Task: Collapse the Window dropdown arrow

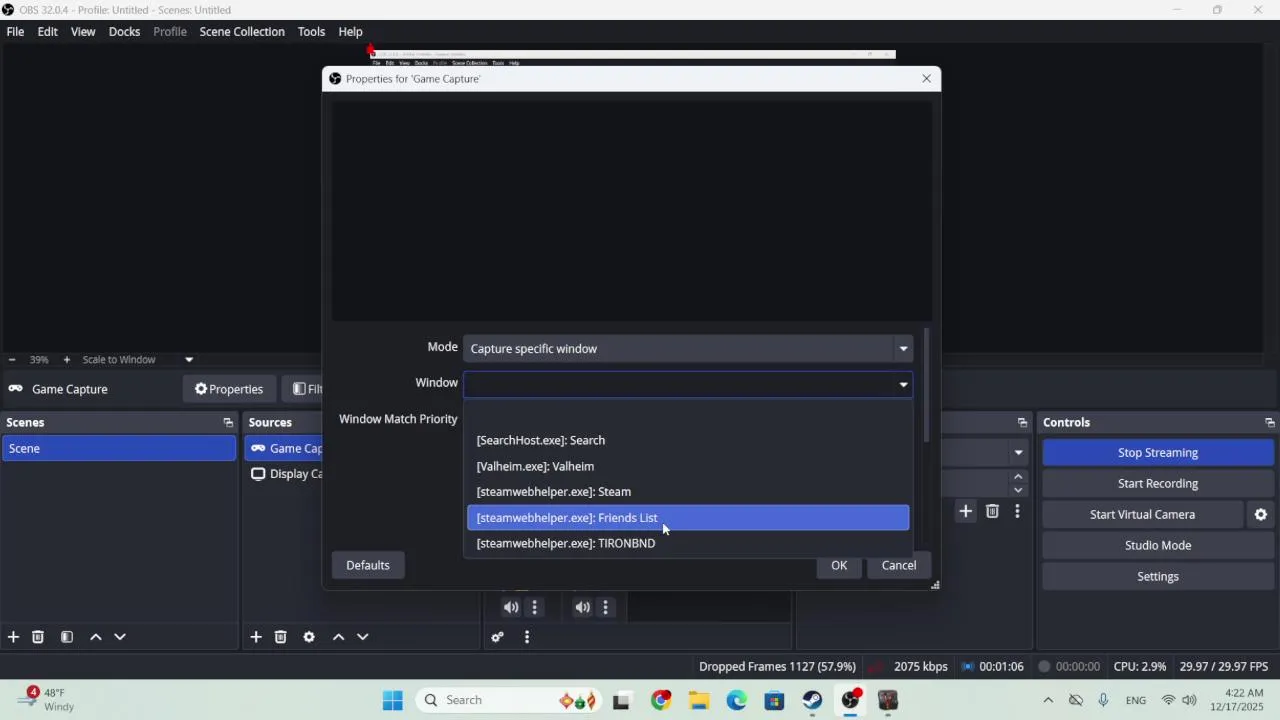Action: (903, 384)
